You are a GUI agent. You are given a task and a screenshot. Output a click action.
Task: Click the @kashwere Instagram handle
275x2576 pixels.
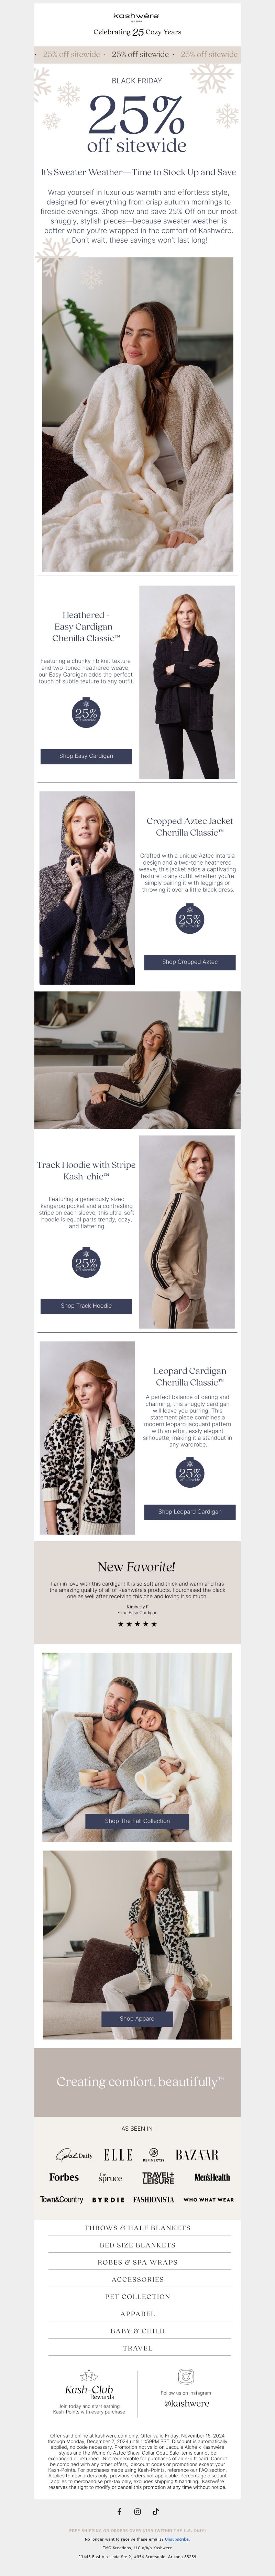[186, 2403]
